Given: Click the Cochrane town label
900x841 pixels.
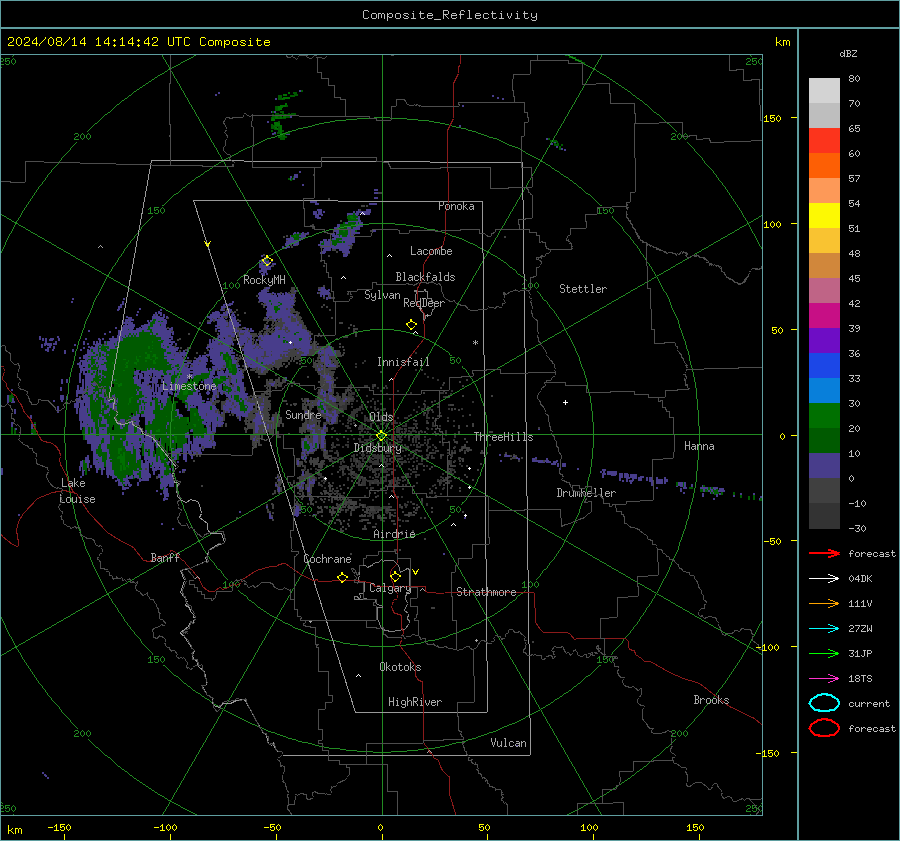Looking at the screenshot, I should 327,559.
